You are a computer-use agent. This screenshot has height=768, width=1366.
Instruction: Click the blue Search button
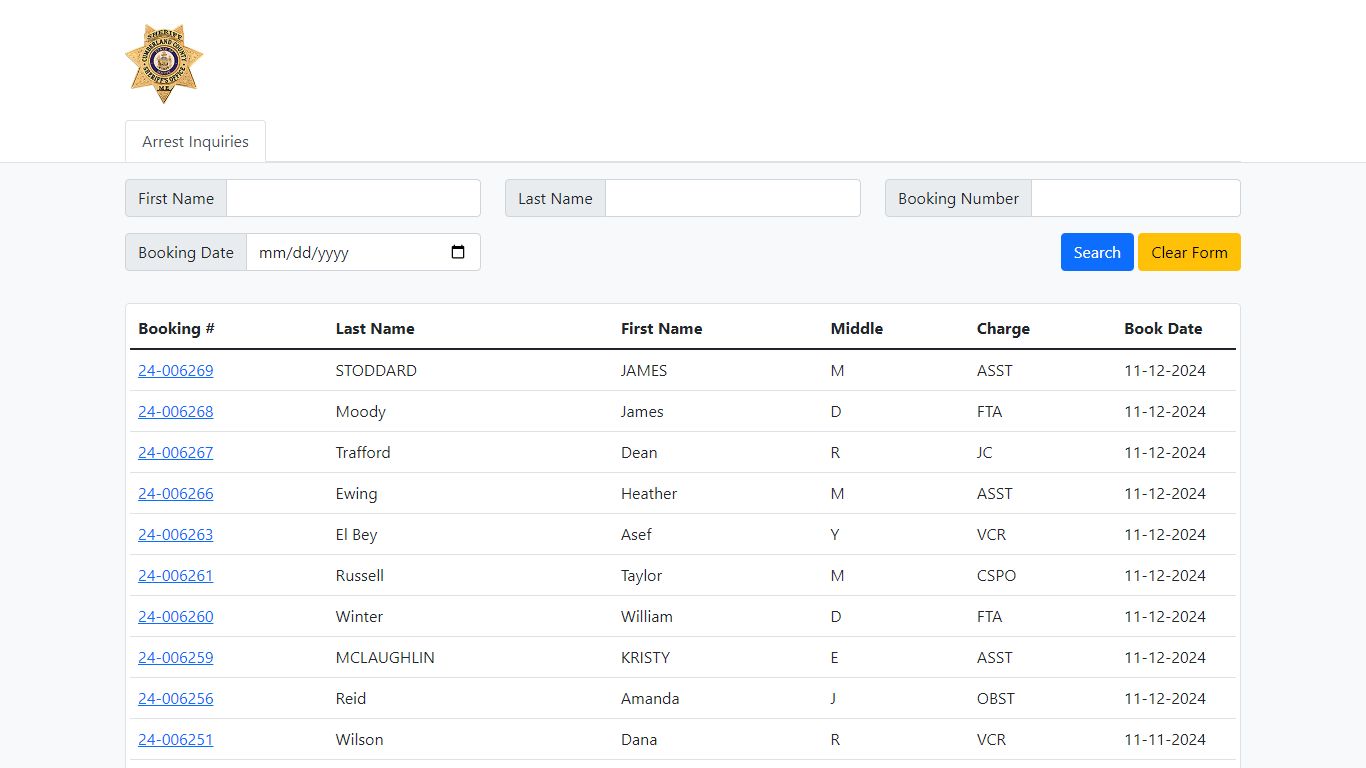(x=1097, y=252)
